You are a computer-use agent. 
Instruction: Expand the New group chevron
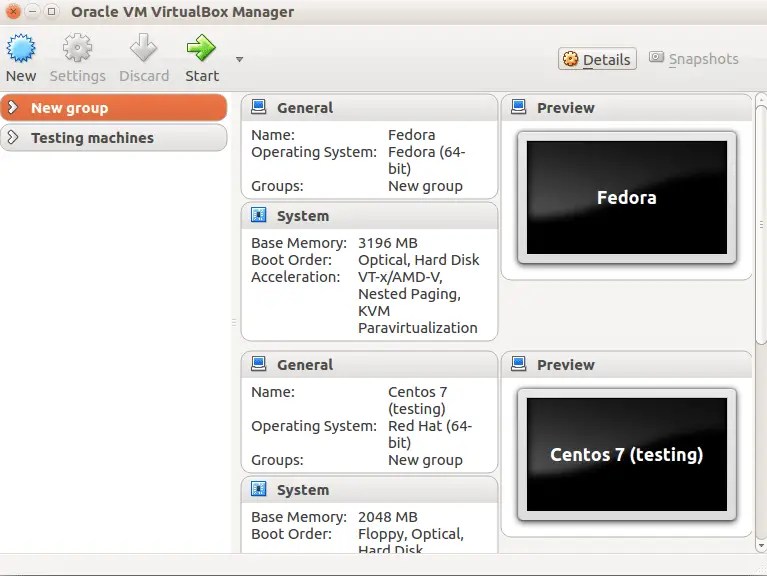pos(13,108)
